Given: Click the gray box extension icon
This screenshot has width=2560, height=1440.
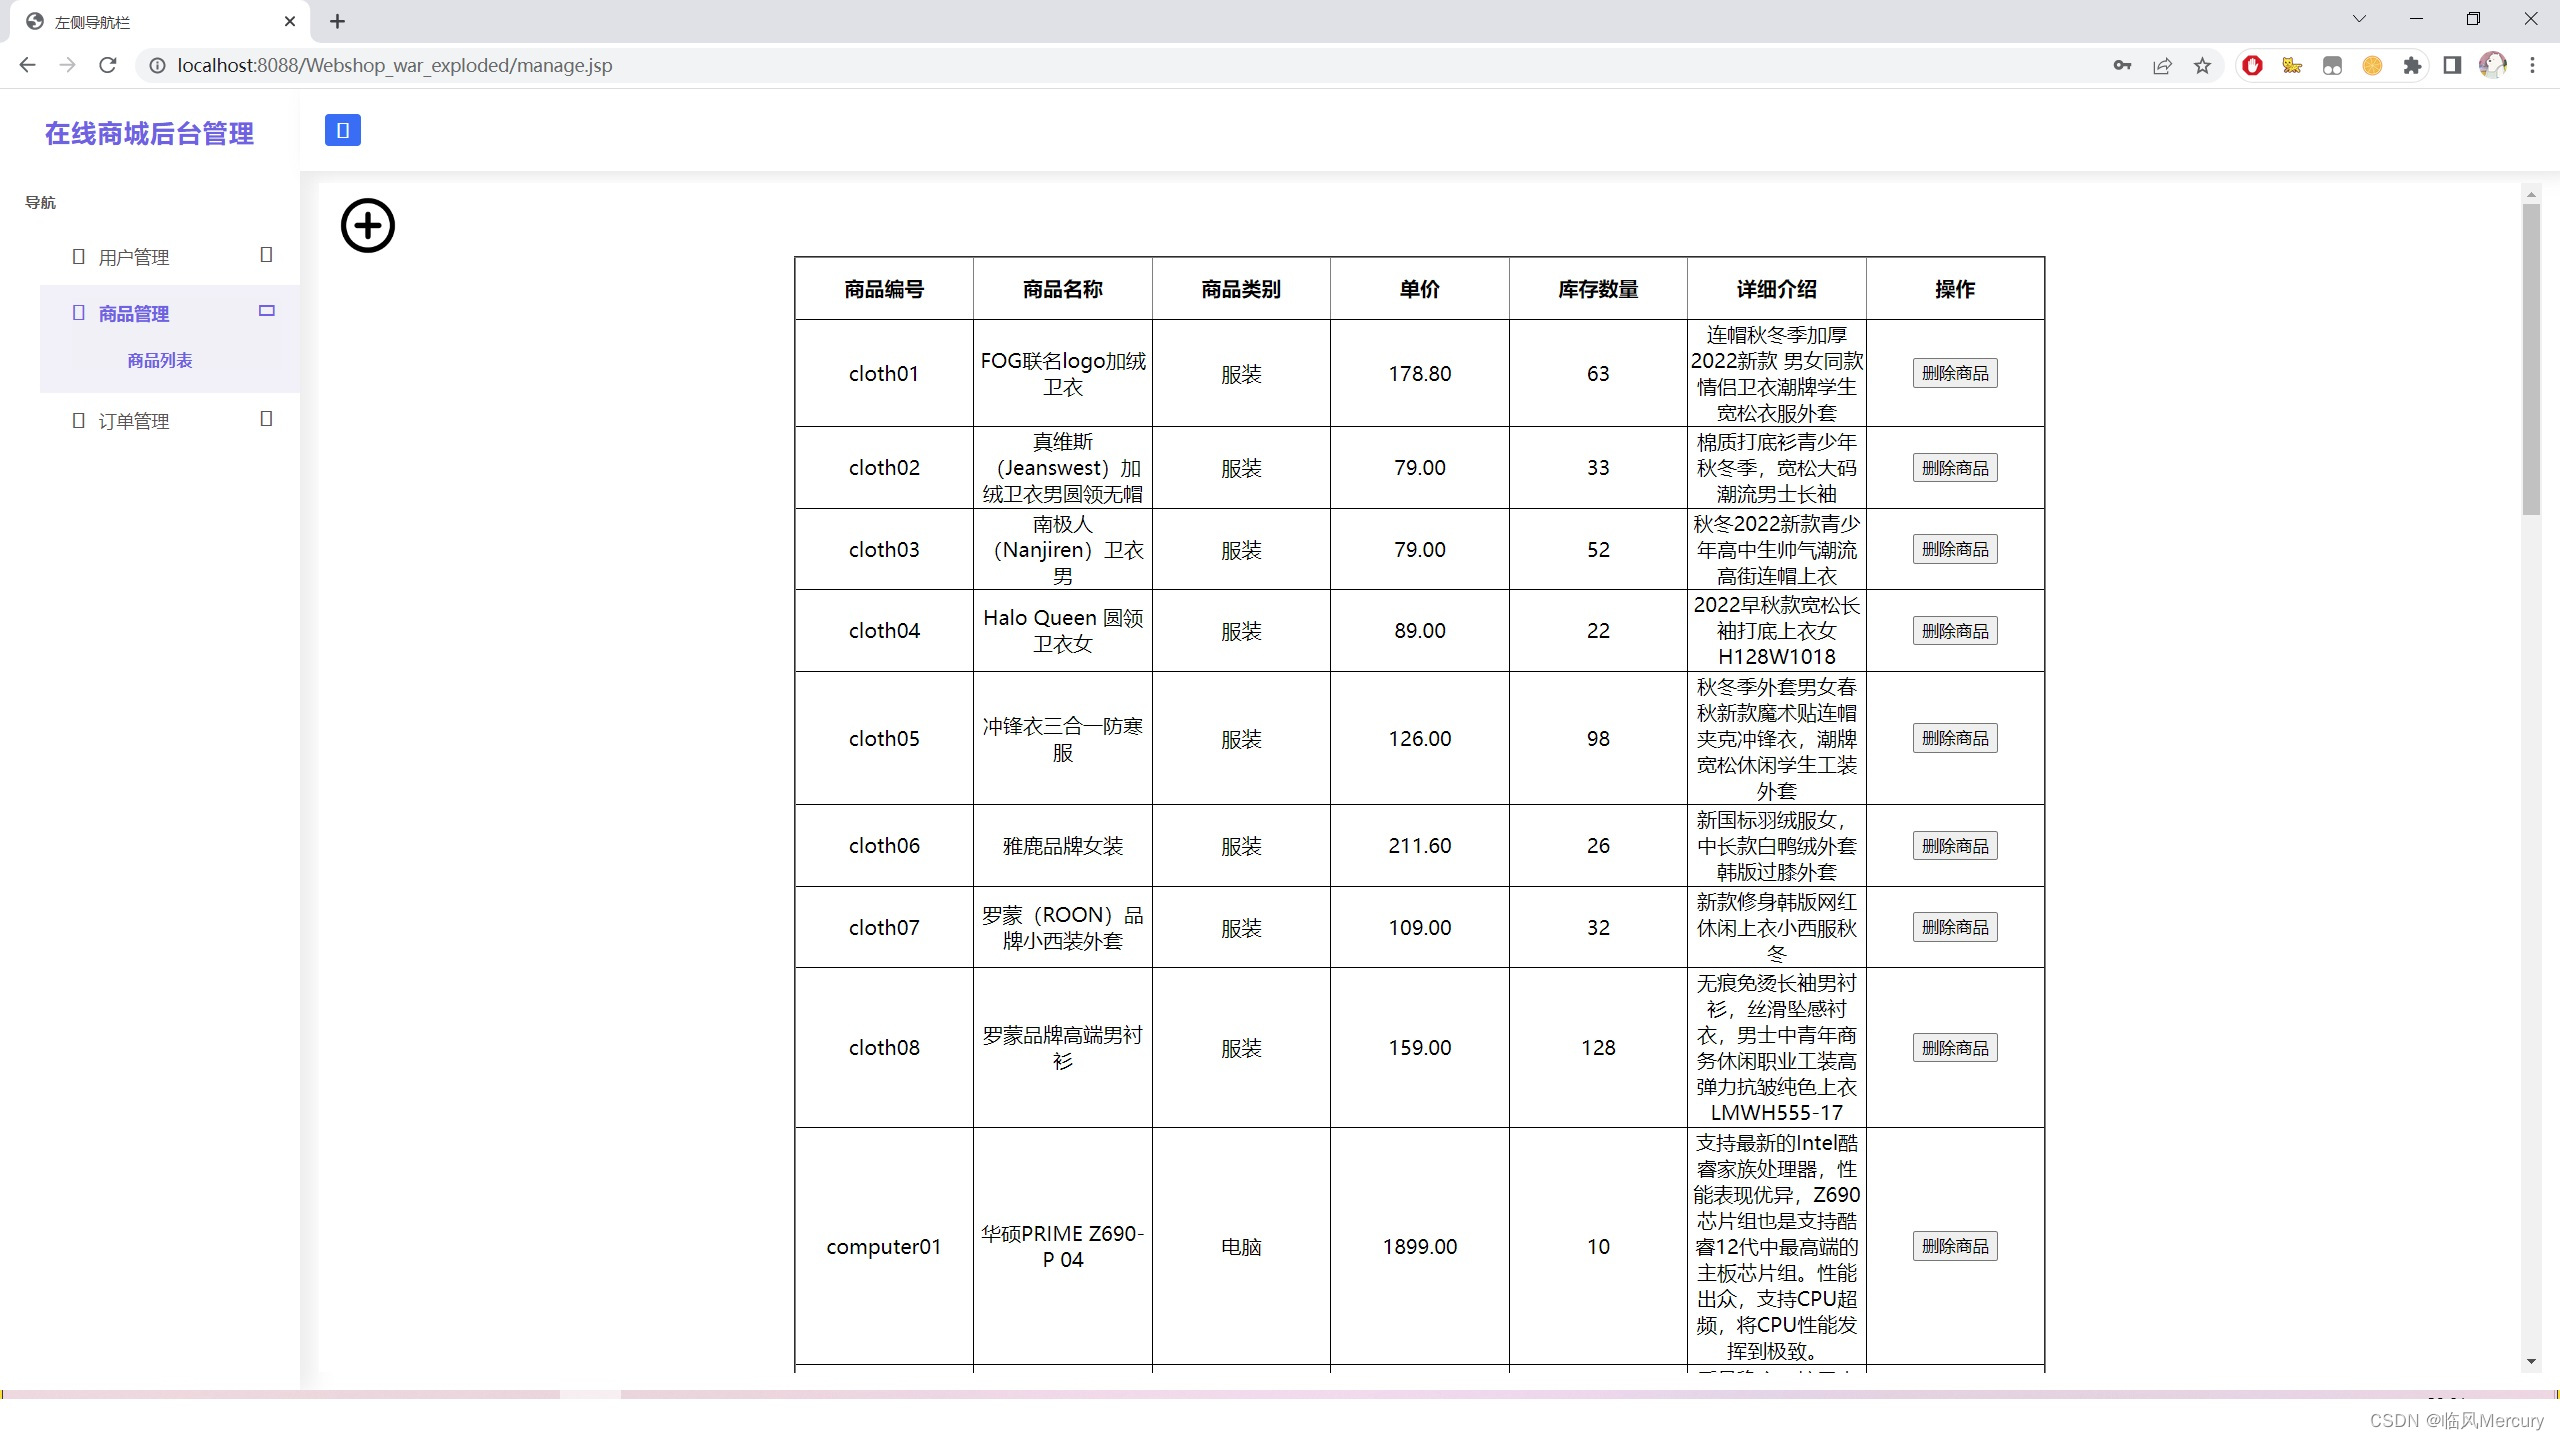Looking at the screenshot, I should pyautogui.click(x=2332, y=65).
